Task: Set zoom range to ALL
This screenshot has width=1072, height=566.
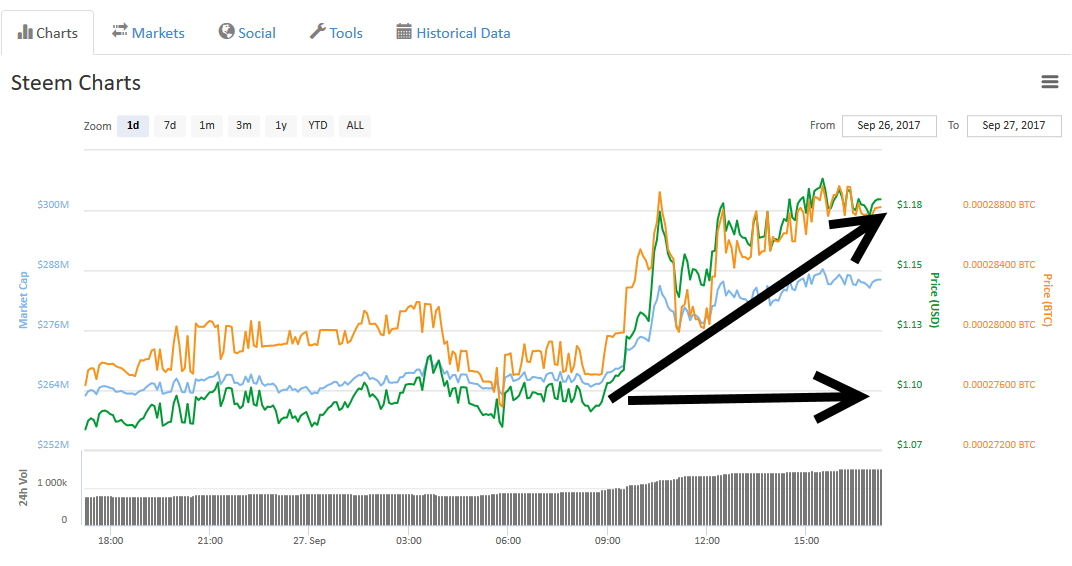Action: click(x=355, y=126)
